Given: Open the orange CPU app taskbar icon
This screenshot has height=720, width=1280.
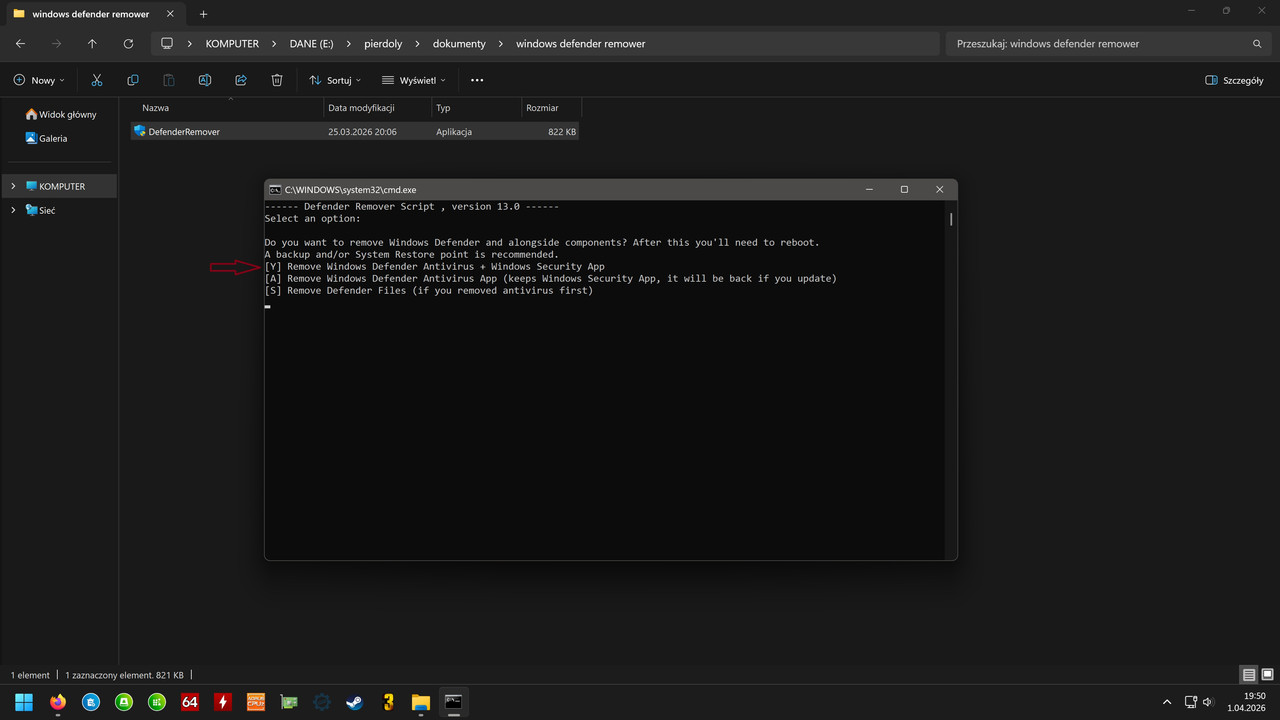Looking at the screenshot, I should coord(255,702).
